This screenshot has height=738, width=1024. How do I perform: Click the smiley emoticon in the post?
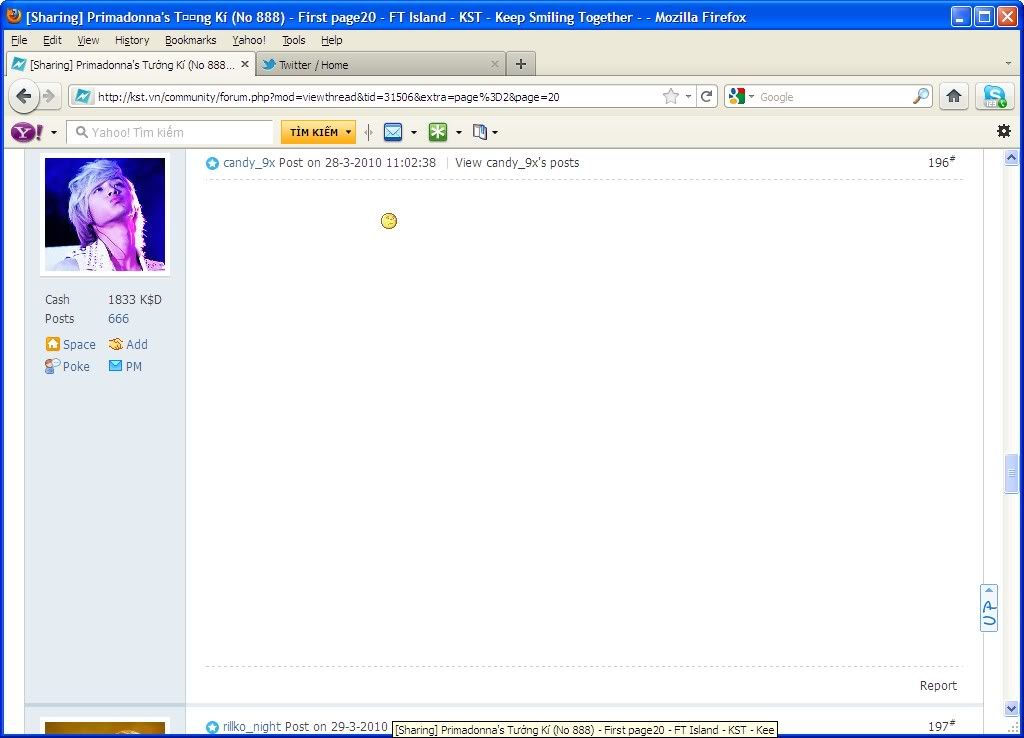(389, 221)
